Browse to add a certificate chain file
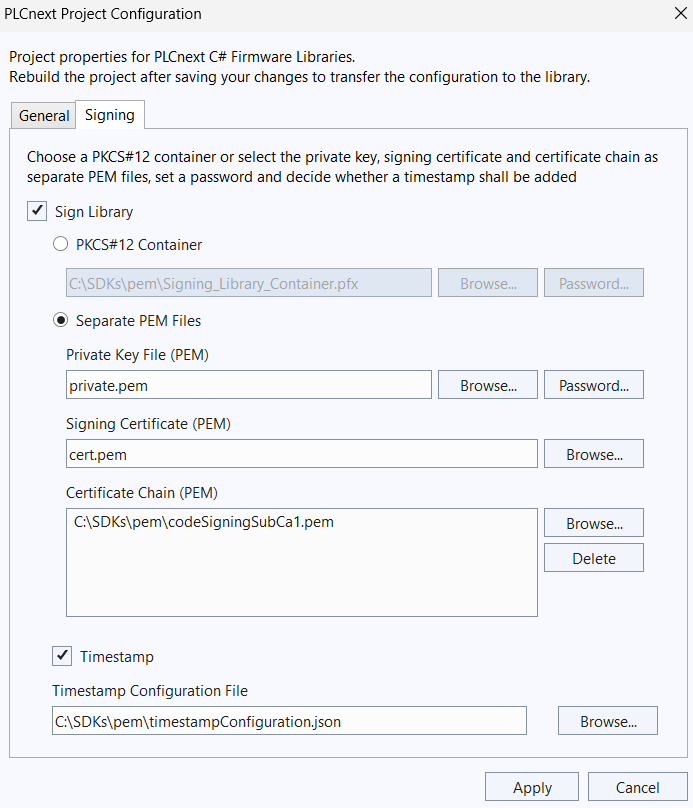The width and height of the screenshot is (693, 808). (594, 523)
